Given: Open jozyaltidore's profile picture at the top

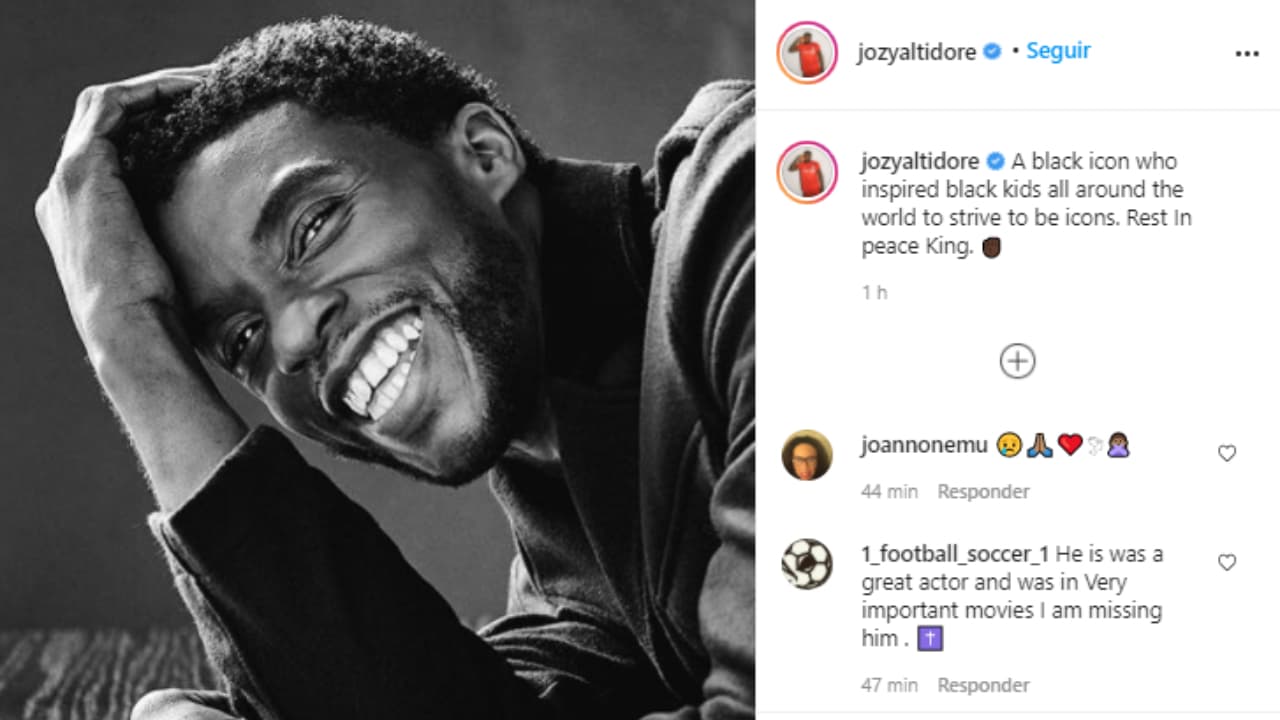Looking at the screenshot, I should coord(806,52).
